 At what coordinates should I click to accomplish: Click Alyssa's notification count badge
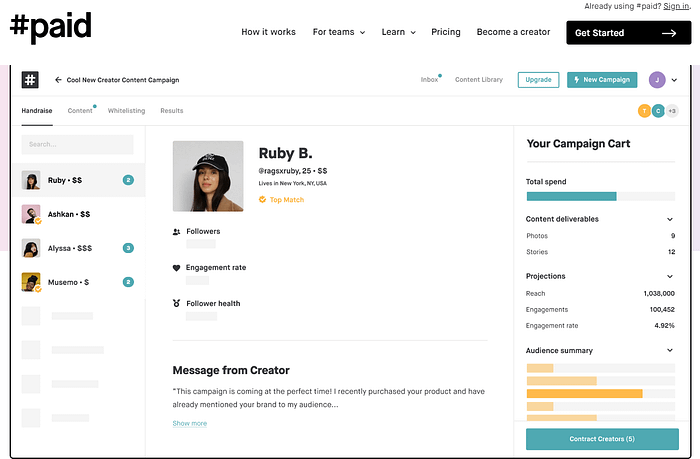click(x=128, y=248)
